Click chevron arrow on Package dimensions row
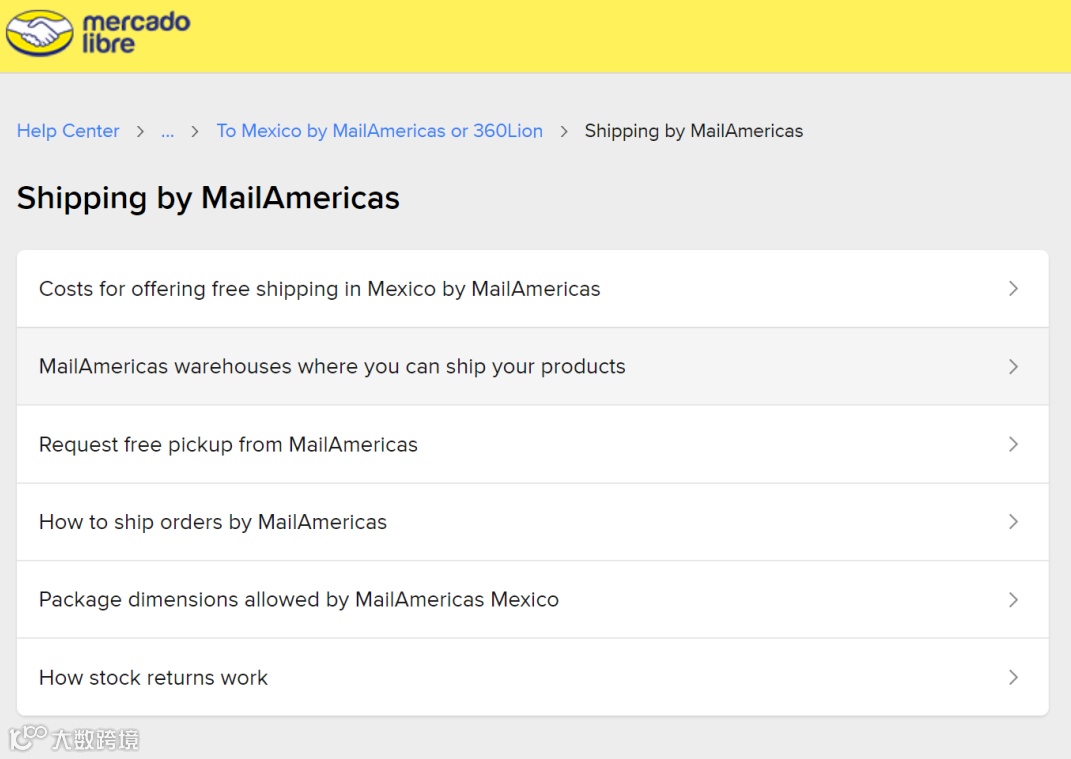Screen dimensions: 1071x759 tap(1013, 600)
